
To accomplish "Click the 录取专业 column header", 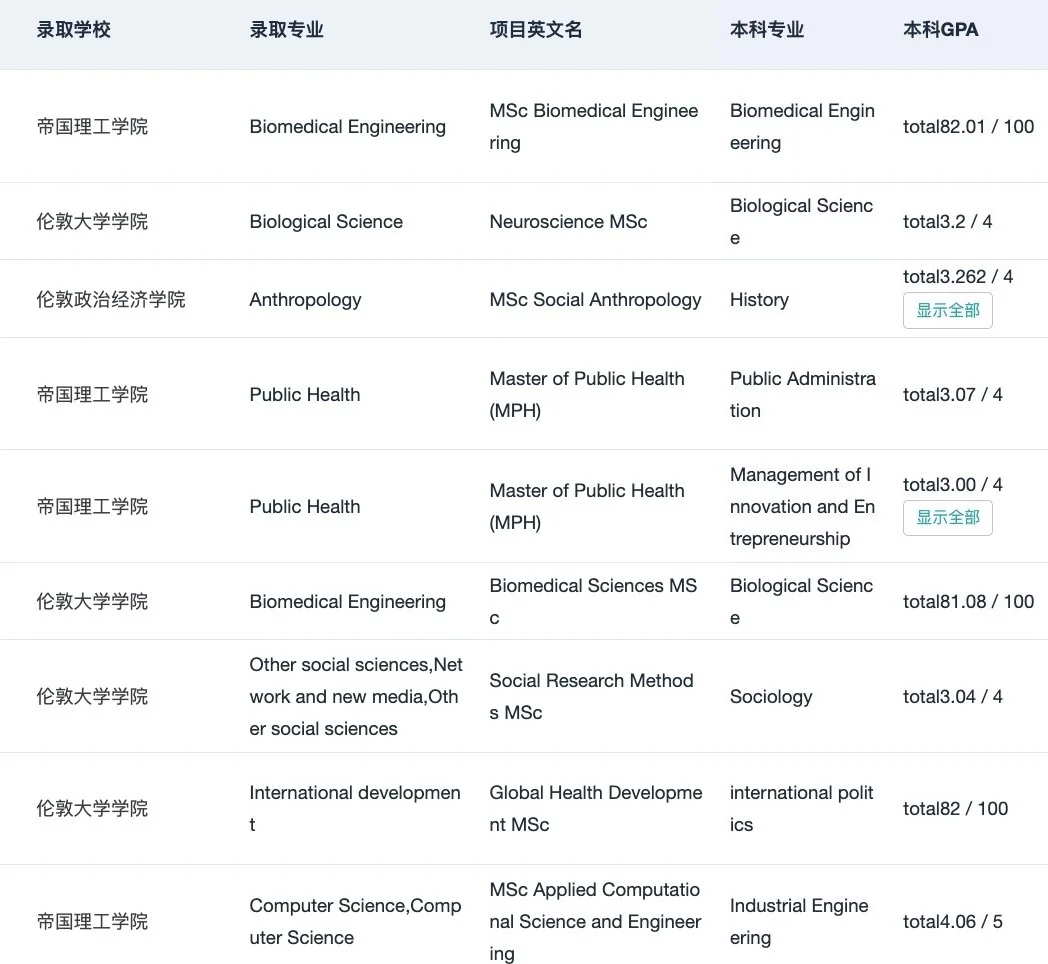I will coord(286,30).
